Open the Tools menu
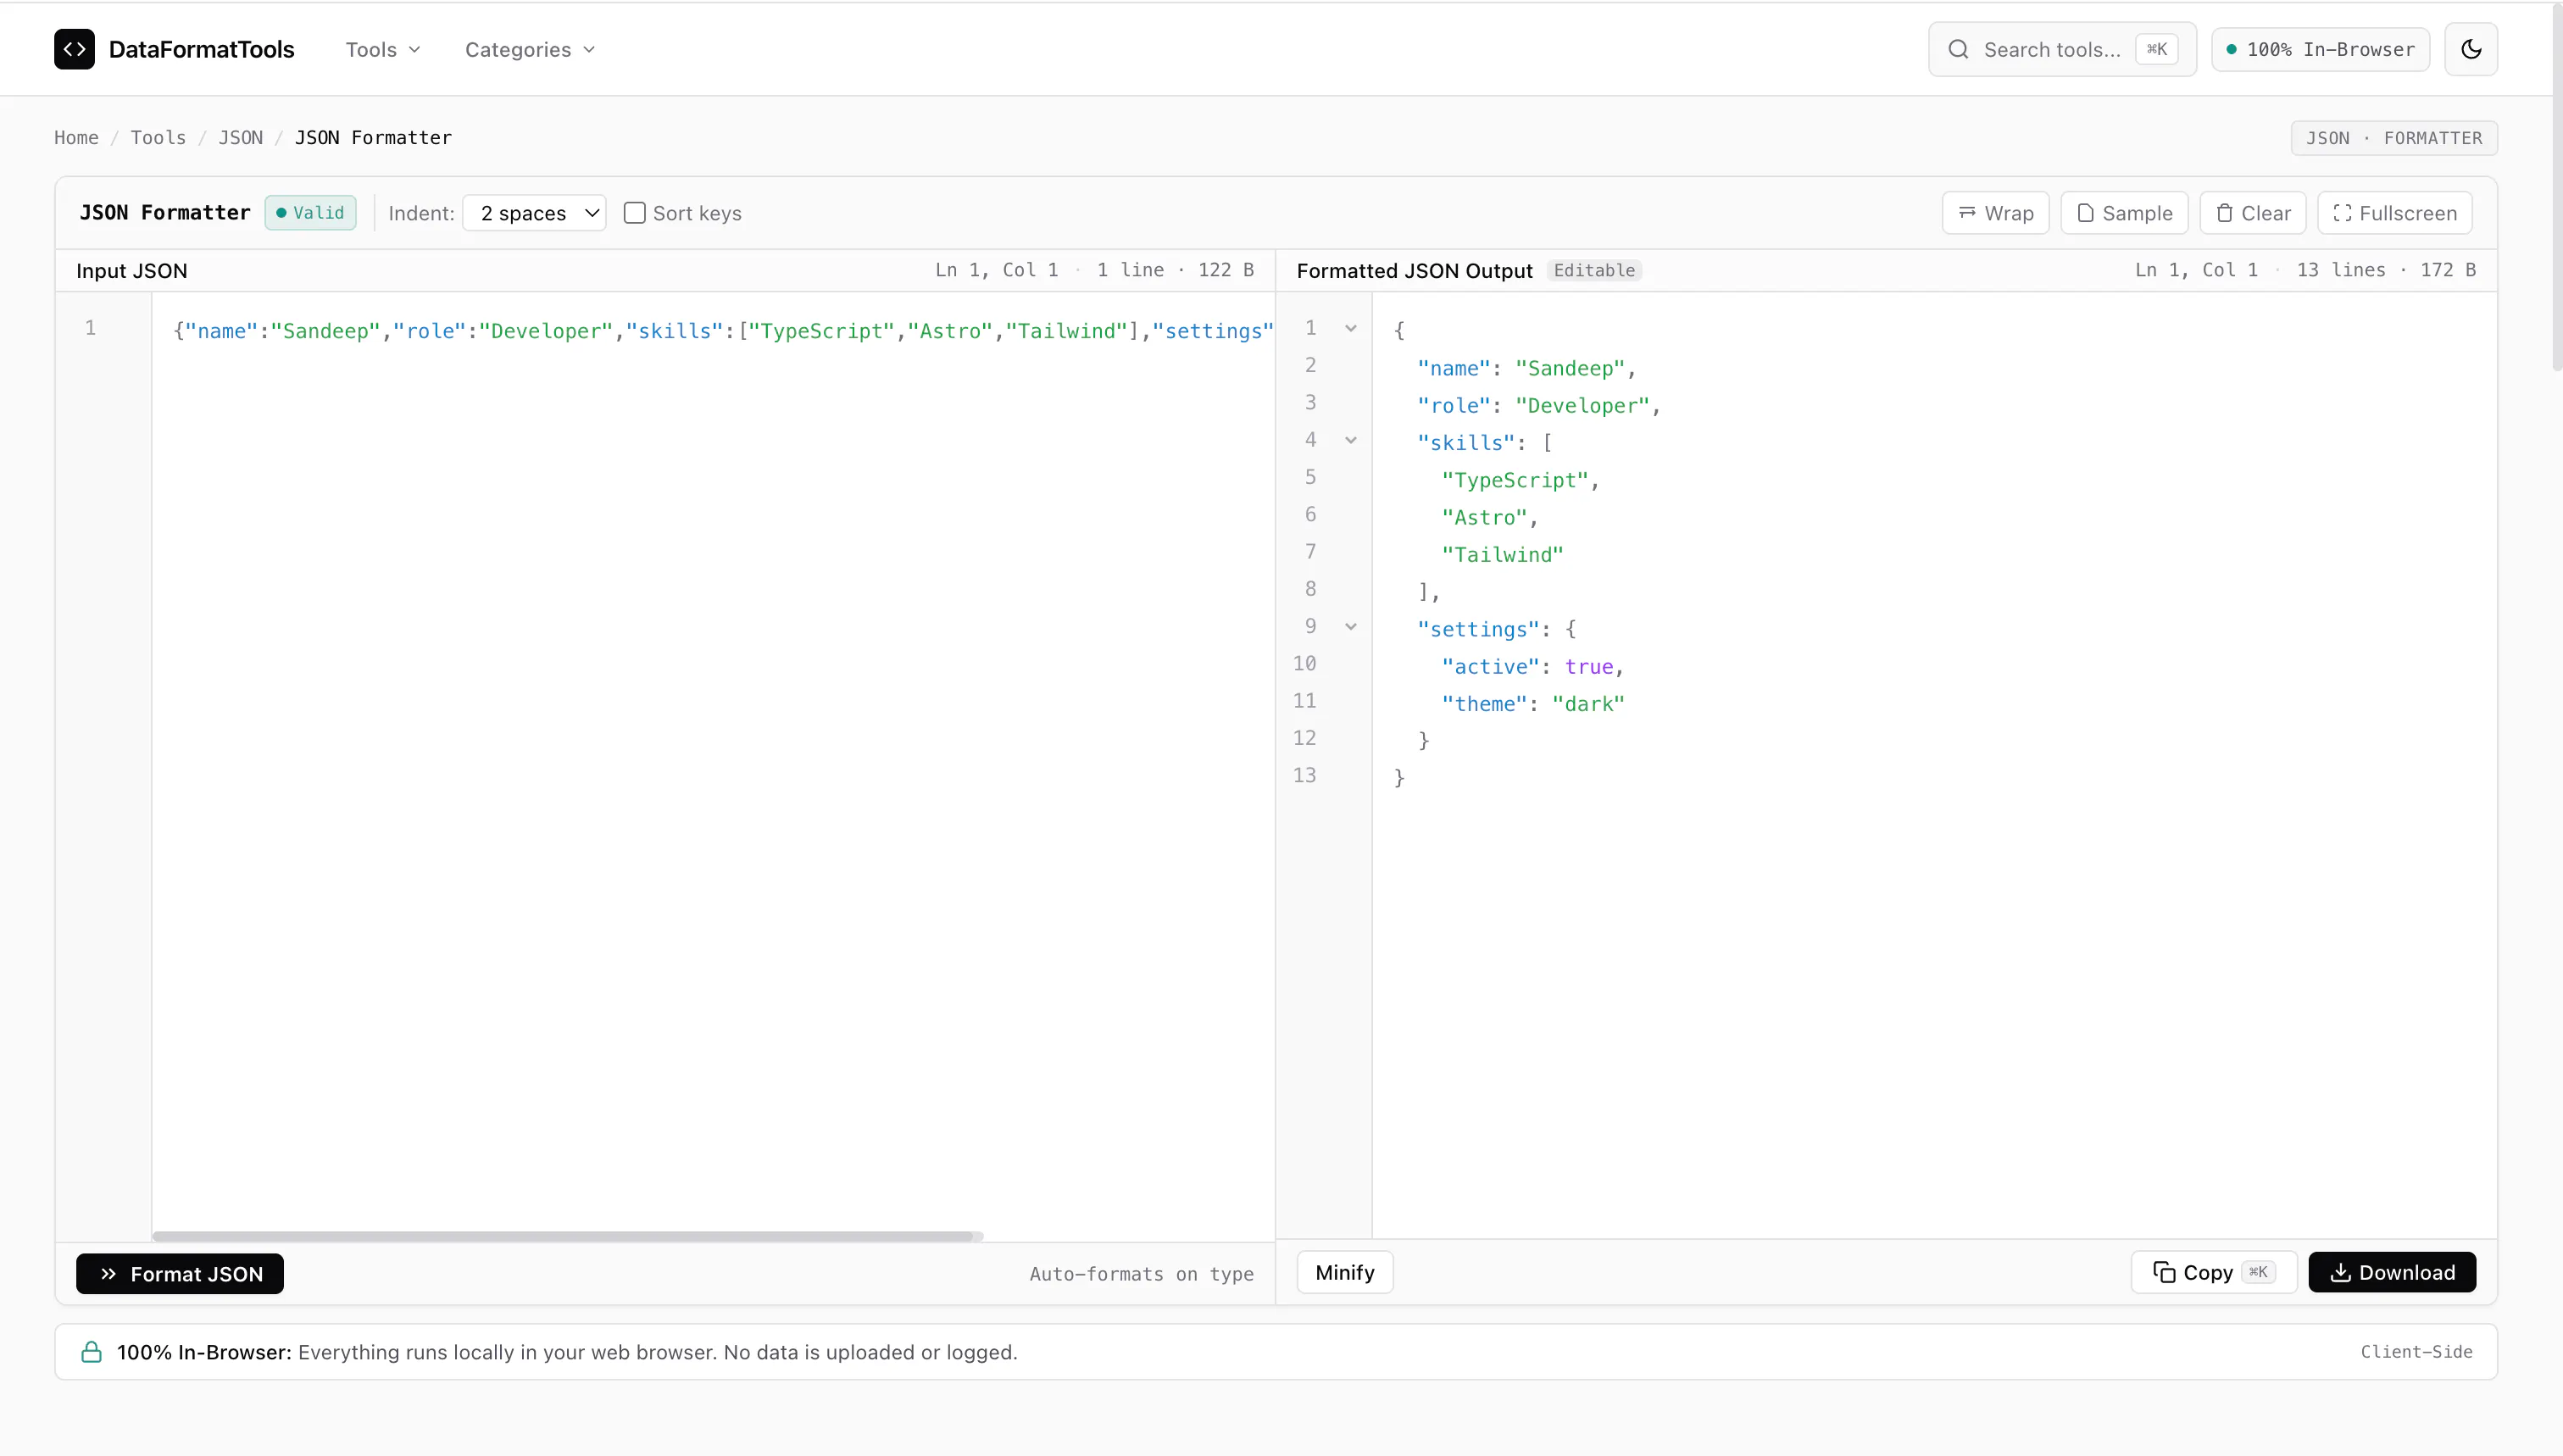The width and height of the screenshot is (2563, 1456). (x=383, y=49)
